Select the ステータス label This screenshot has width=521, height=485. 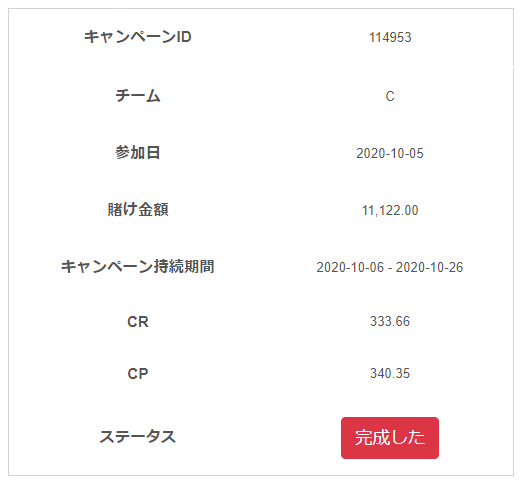tap(138, 437)
